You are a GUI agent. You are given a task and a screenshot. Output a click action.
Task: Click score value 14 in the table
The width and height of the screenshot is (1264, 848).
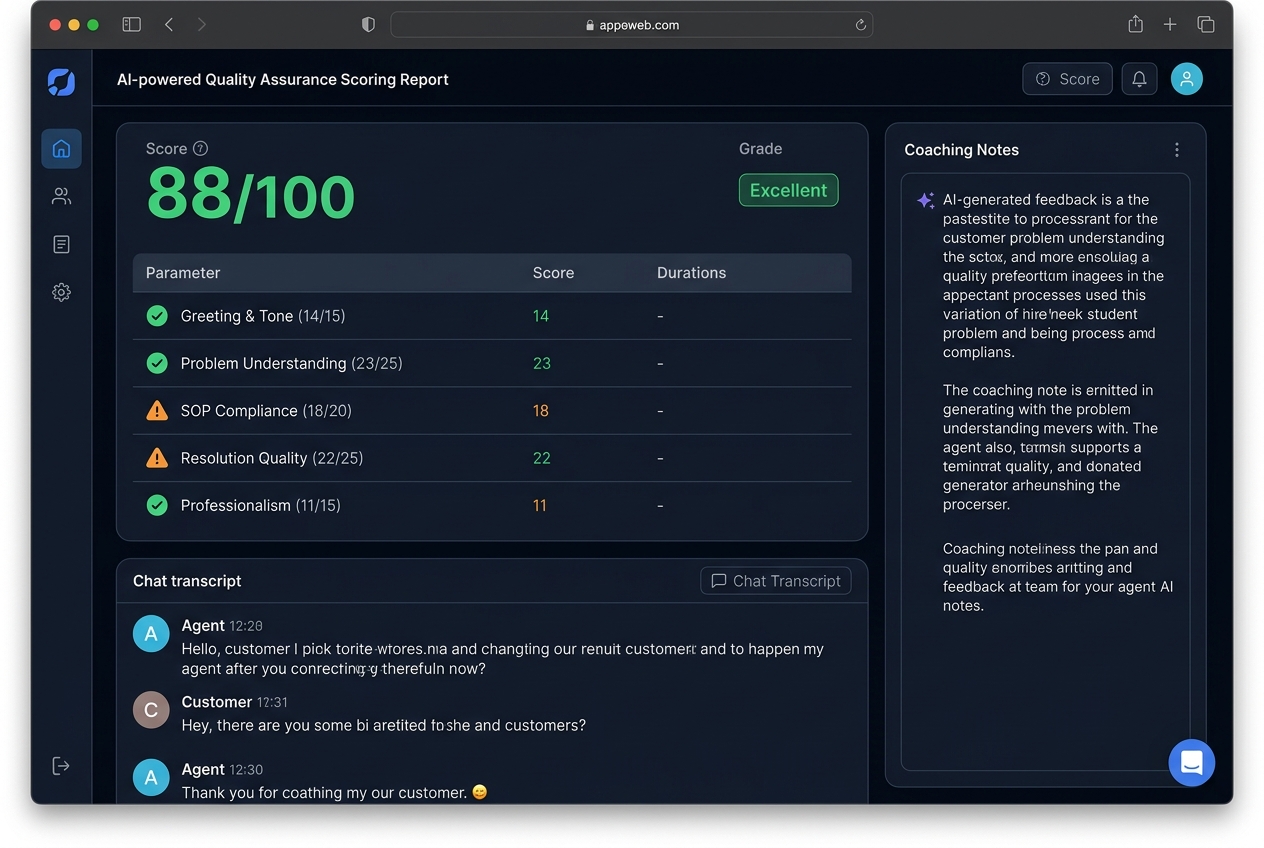(x=541, y=316)
